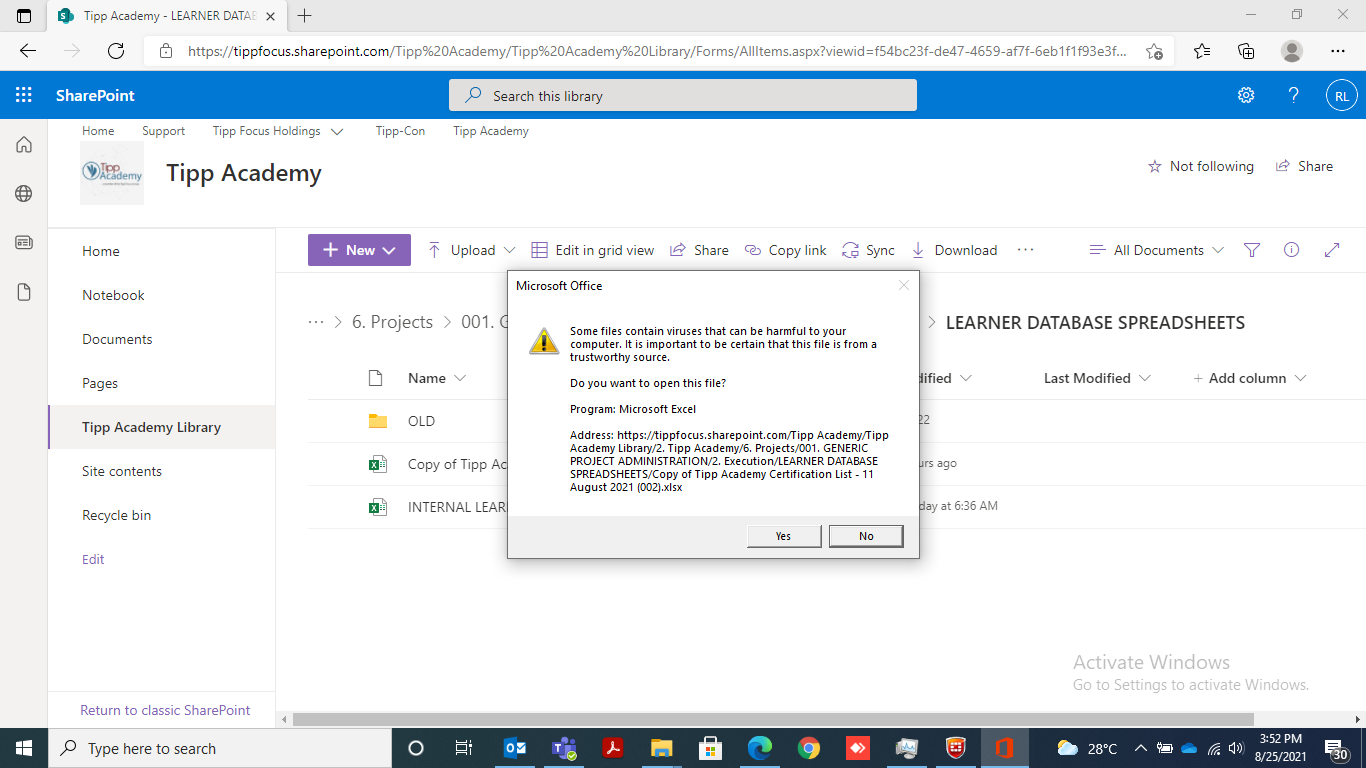
Task: Open My content file icon in left rail
Action: point(24,292)
